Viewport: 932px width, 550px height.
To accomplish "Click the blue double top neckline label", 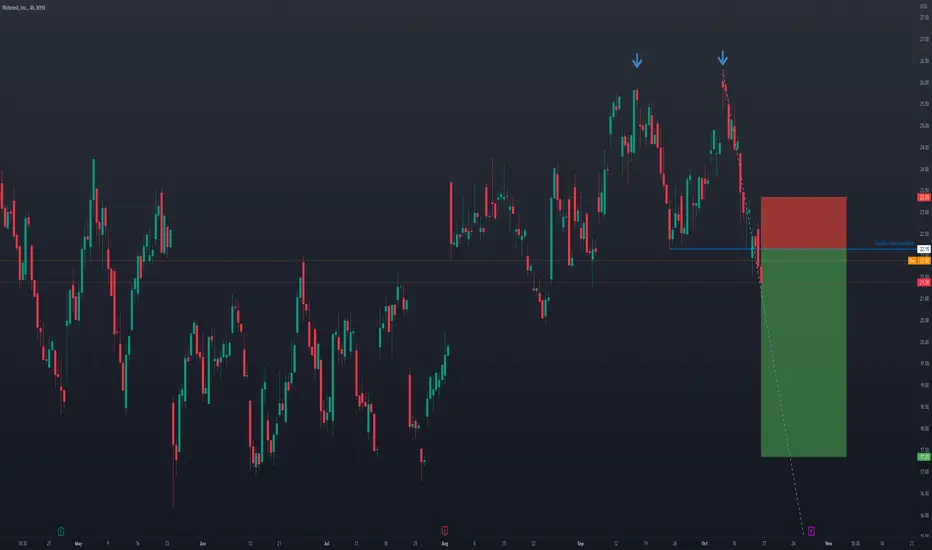I will (894, 243).
